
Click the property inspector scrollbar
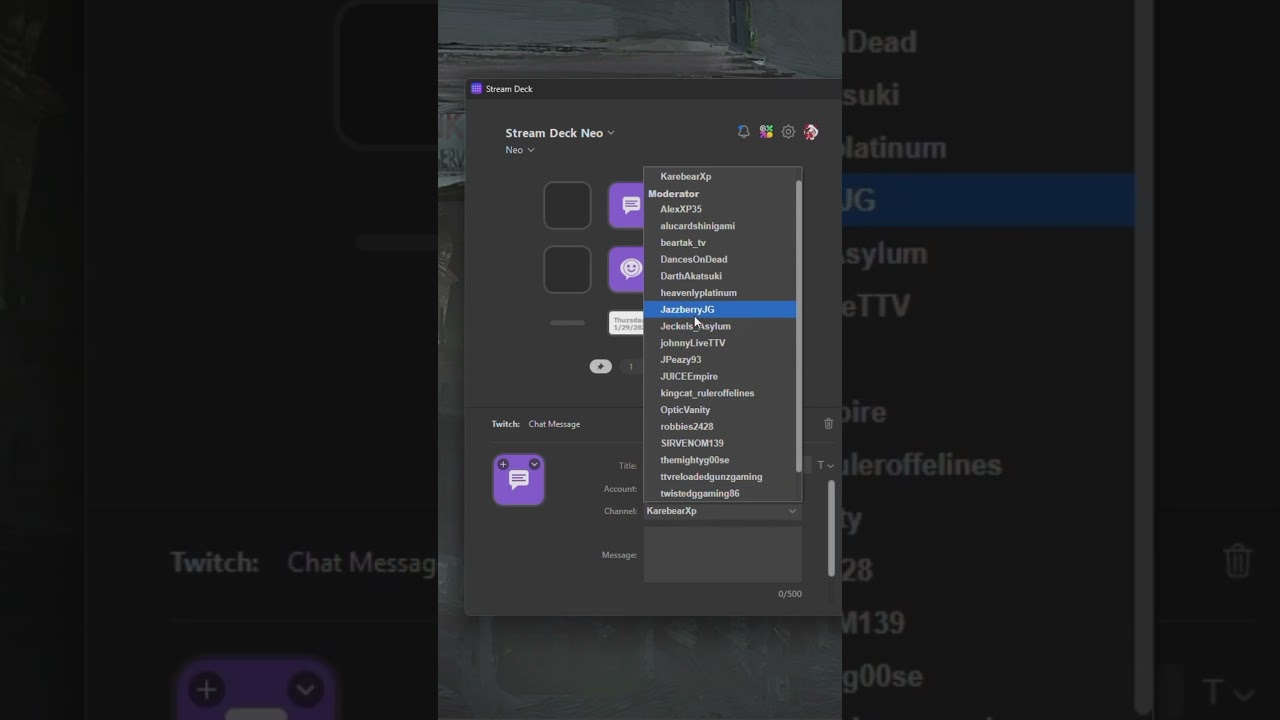(x=831, y=528)
